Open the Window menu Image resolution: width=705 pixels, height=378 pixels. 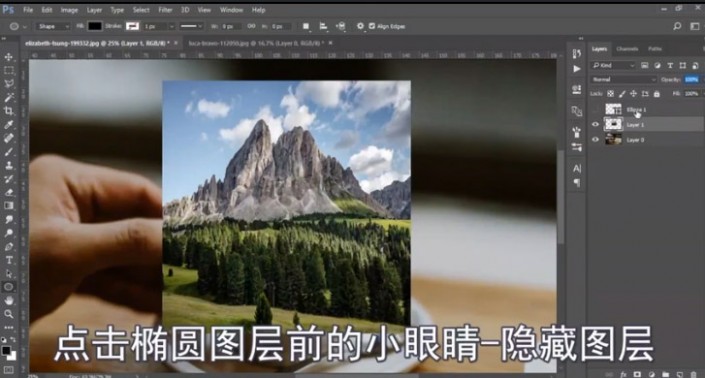231,9
